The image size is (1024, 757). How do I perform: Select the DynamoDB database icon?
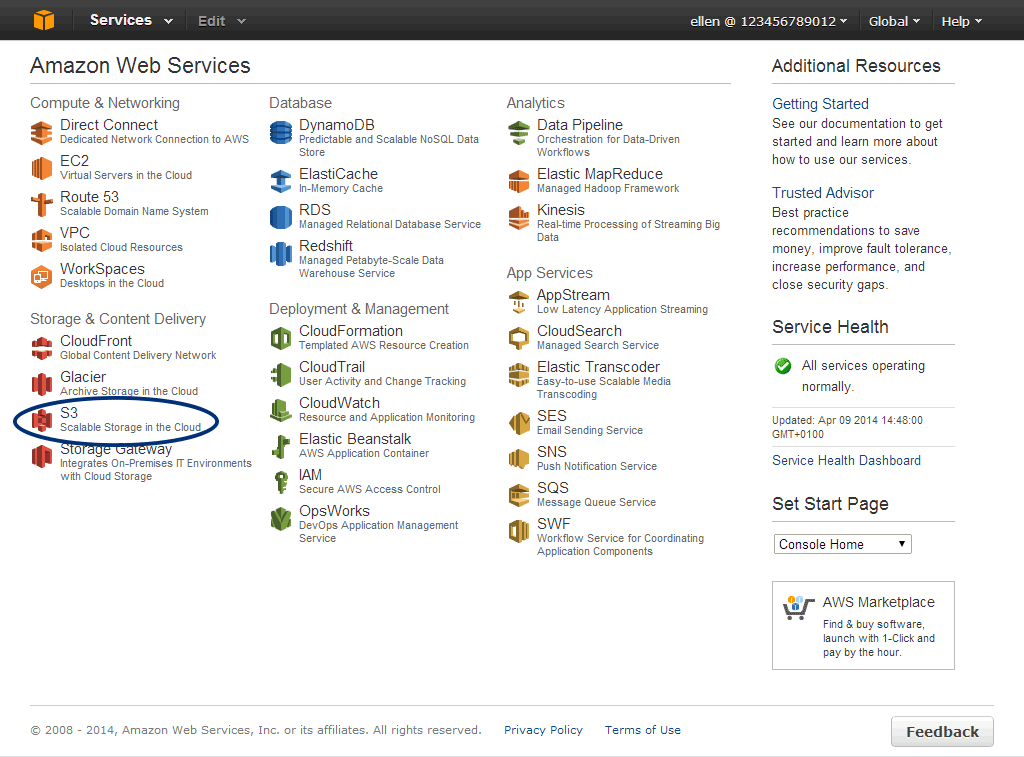(281, 132)
